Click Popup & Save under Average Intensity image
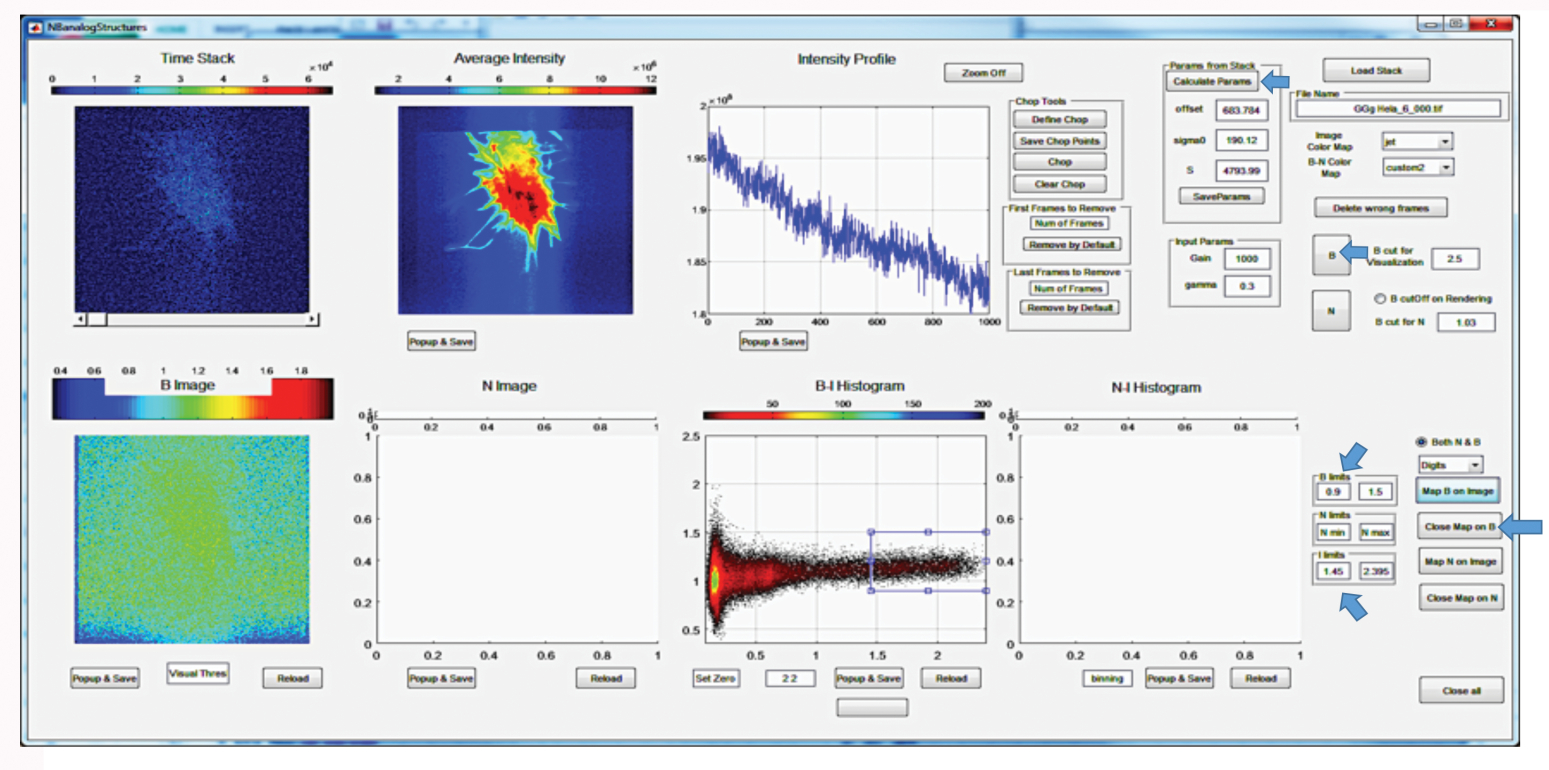Viewport: 1549px width, 770px height. pyautogui.click(x=441, y=341)
